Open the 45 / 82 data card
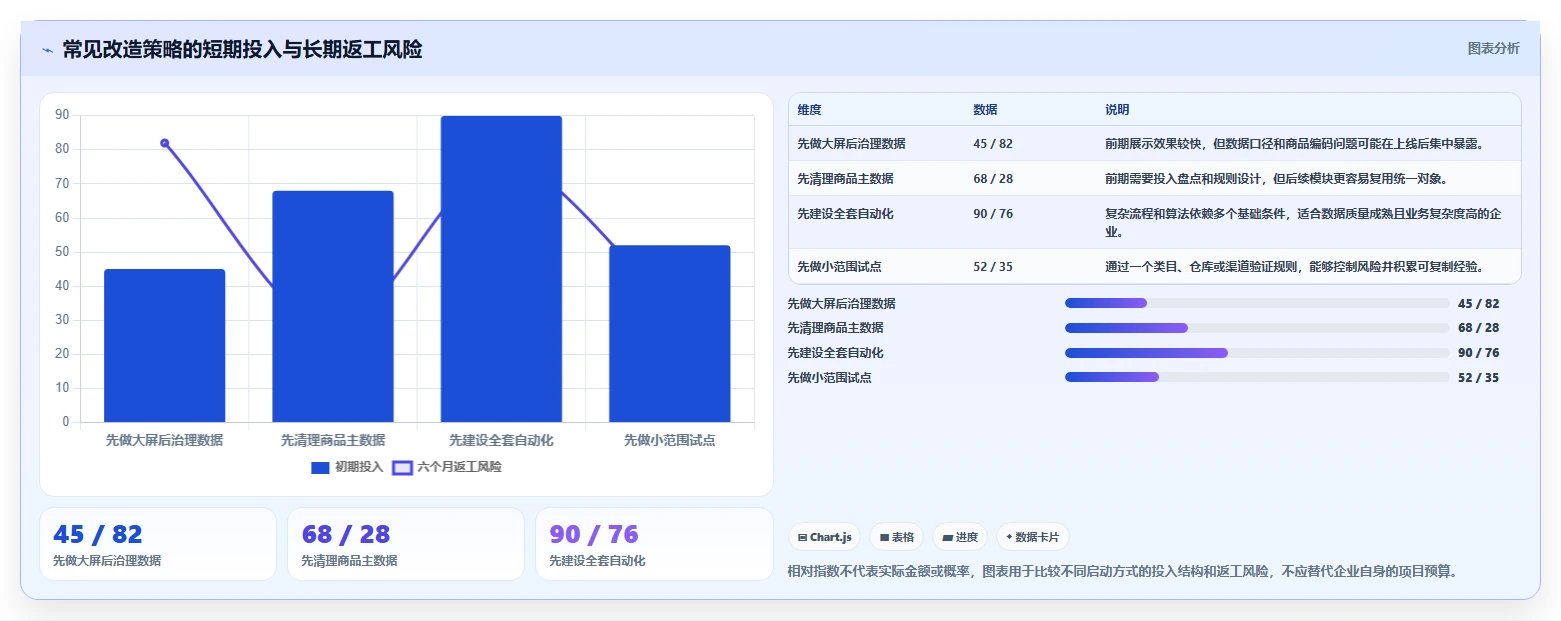Image resolution: width=1561 pixels, height=621 pixels. click(158, 544)
